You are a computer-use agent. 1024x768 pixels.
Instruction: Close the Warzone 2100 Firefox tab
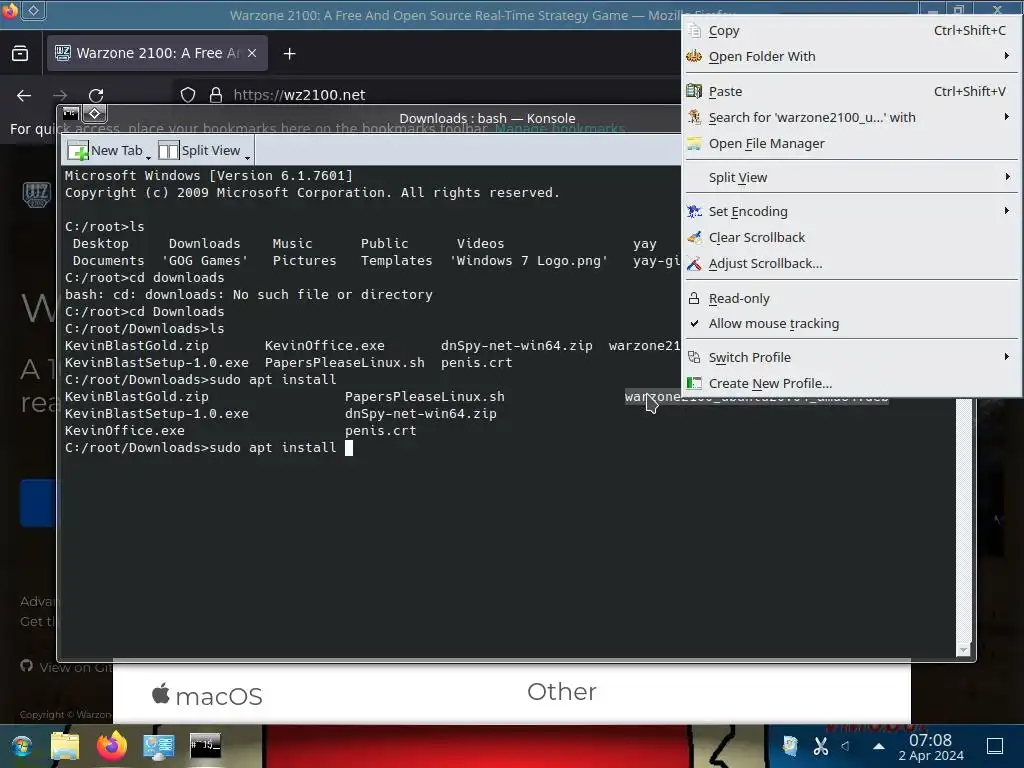pos(252,54)
